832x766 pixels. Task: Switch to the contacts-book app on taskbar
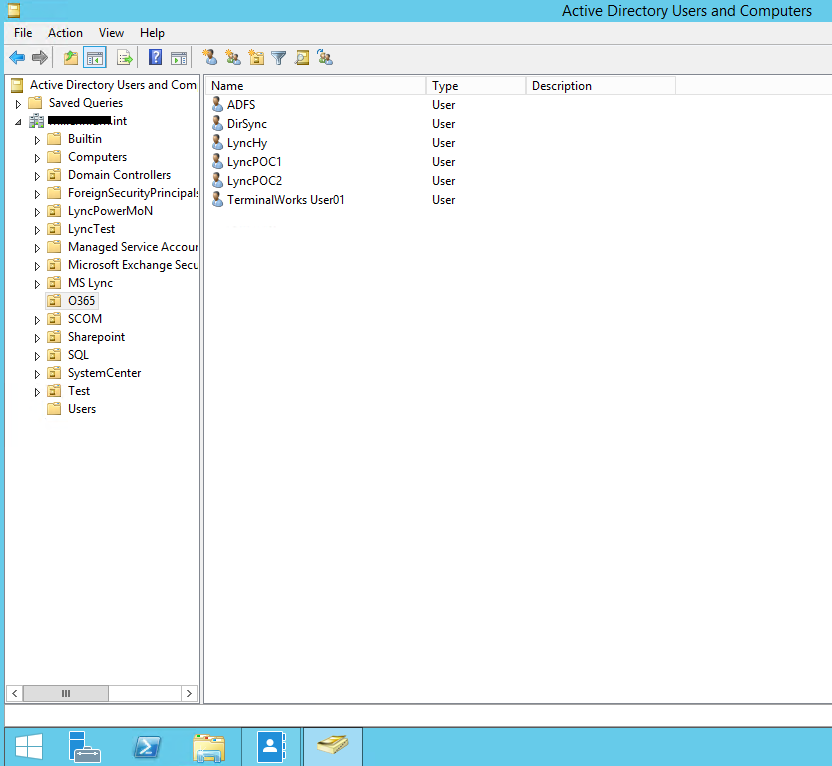pyautogui.click(x=271, y=747)
